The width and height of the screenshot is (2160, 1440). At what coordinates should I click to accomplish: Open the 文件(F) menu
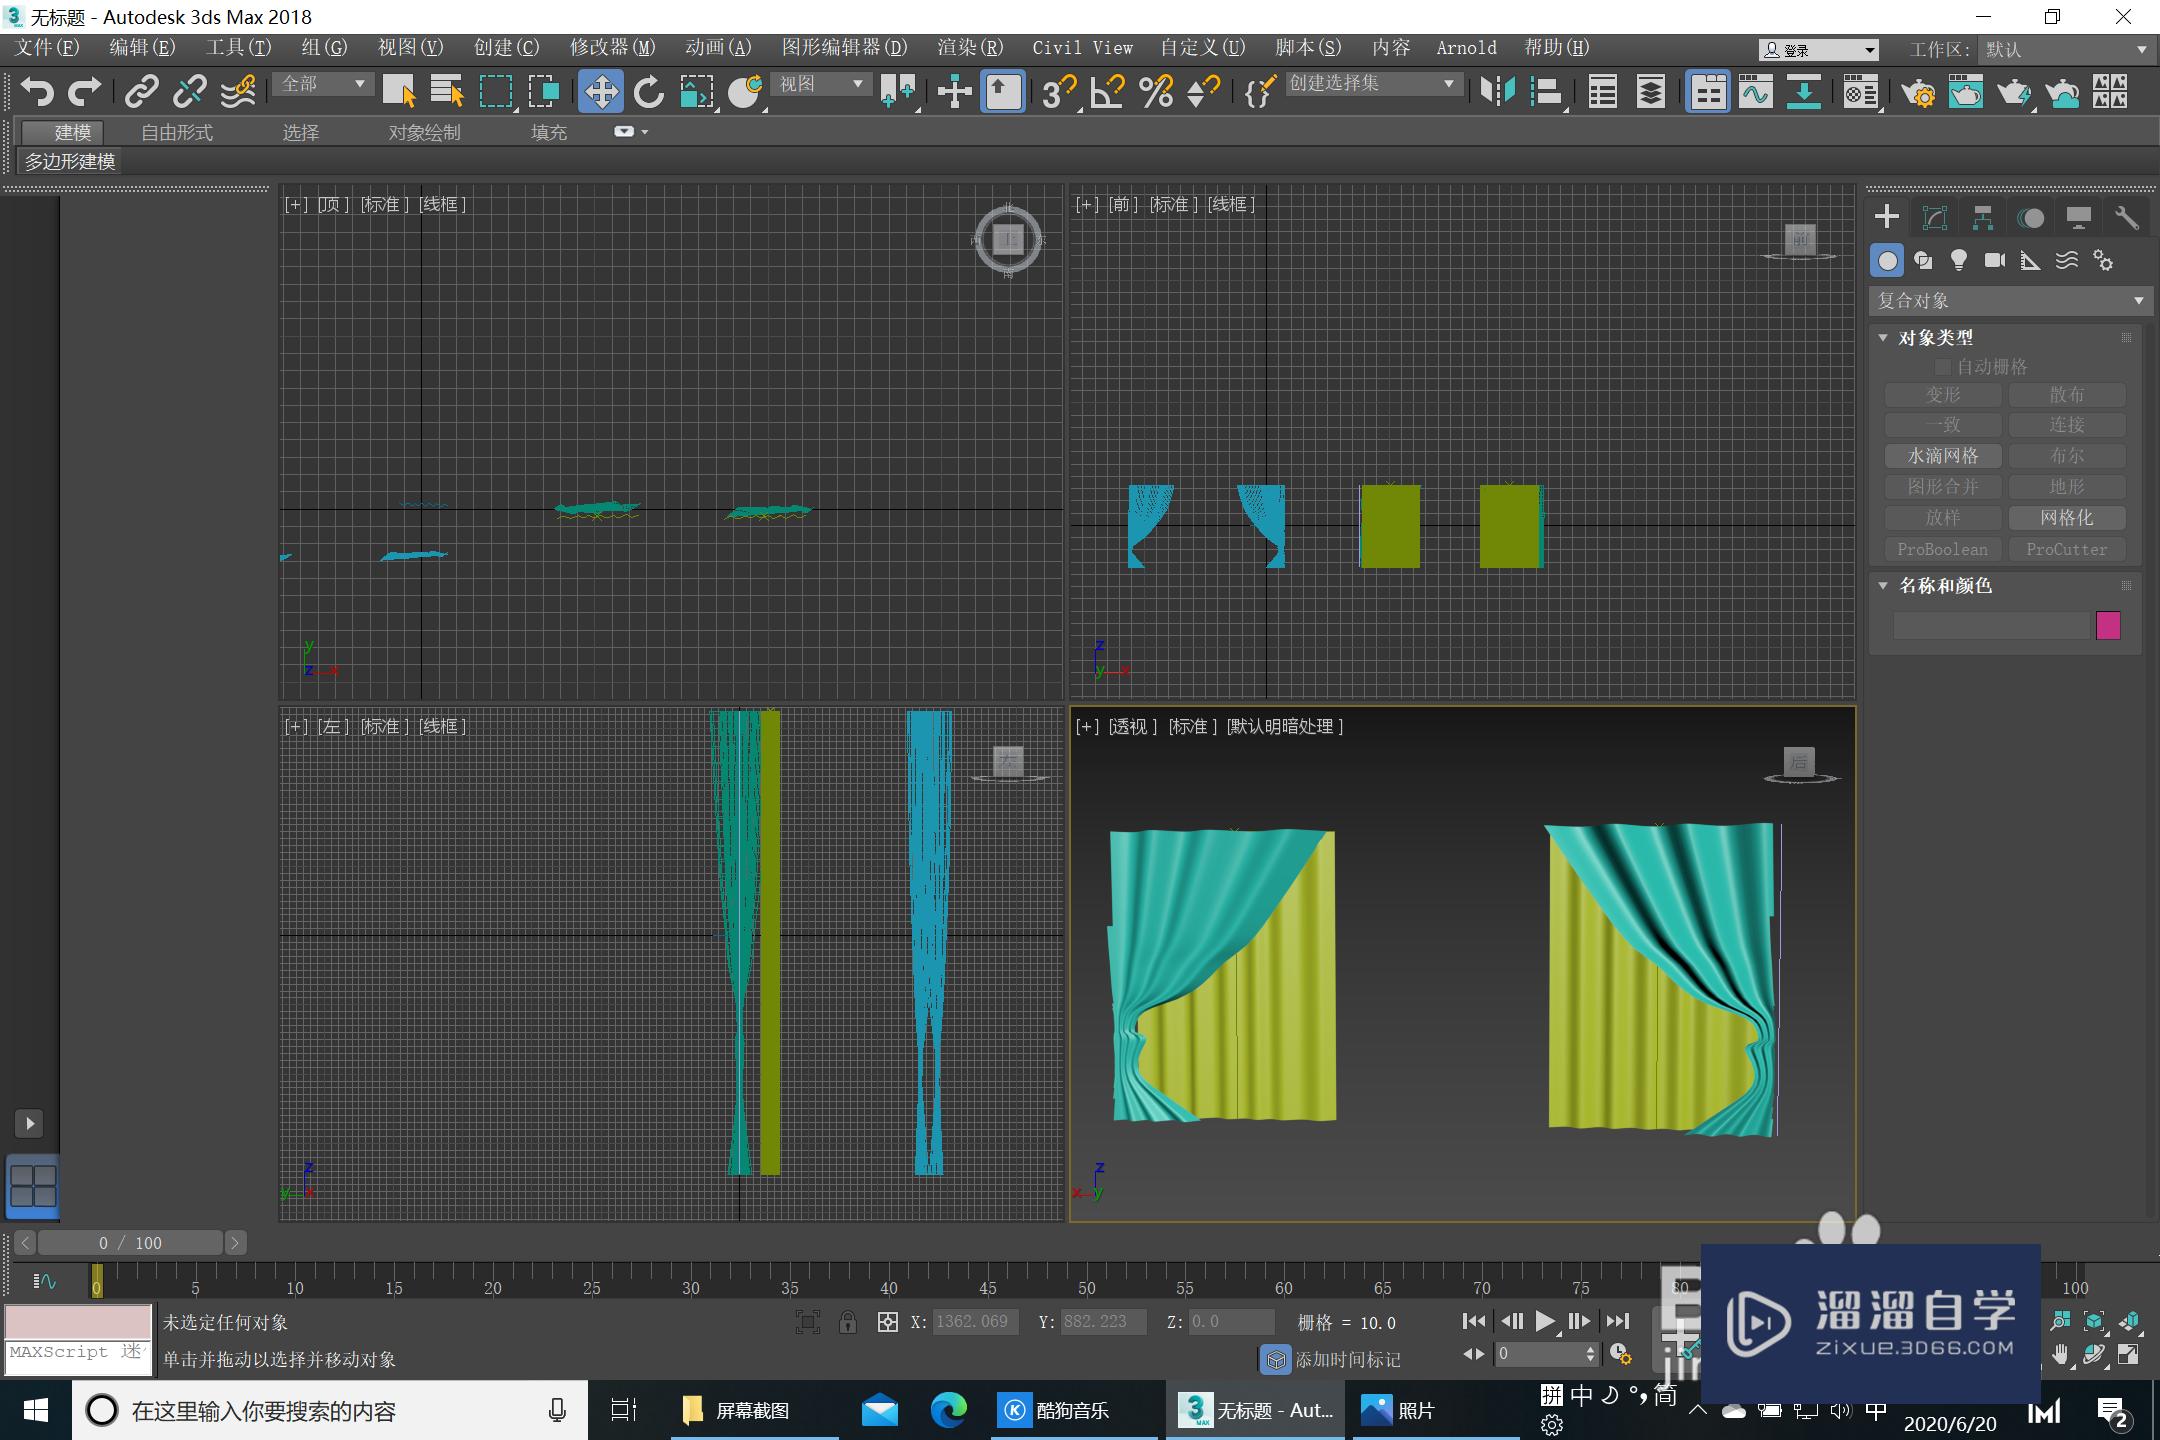[47, 48]
